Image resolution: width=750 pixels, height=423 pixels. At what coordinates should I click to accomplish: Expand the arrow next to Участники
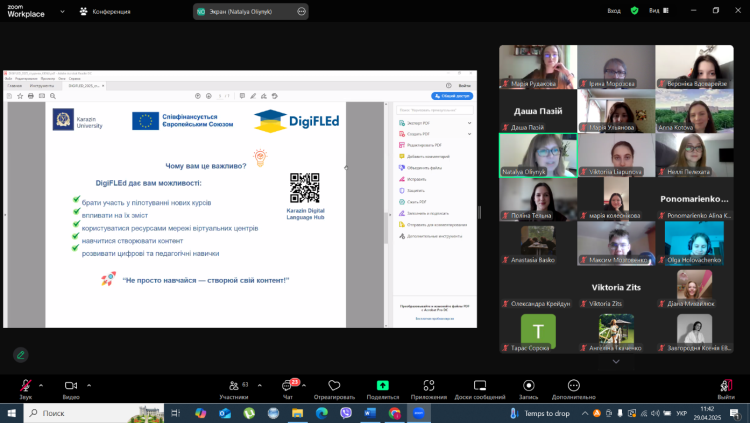tap(260, 385)
